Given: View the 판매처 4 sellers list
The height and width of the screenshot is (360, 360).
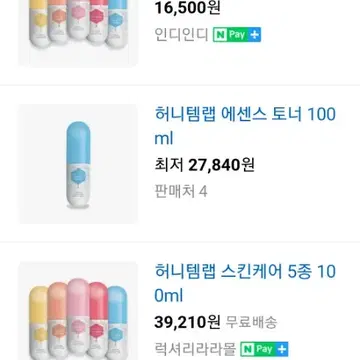Looking at the screenshot, I should [181, 192].
